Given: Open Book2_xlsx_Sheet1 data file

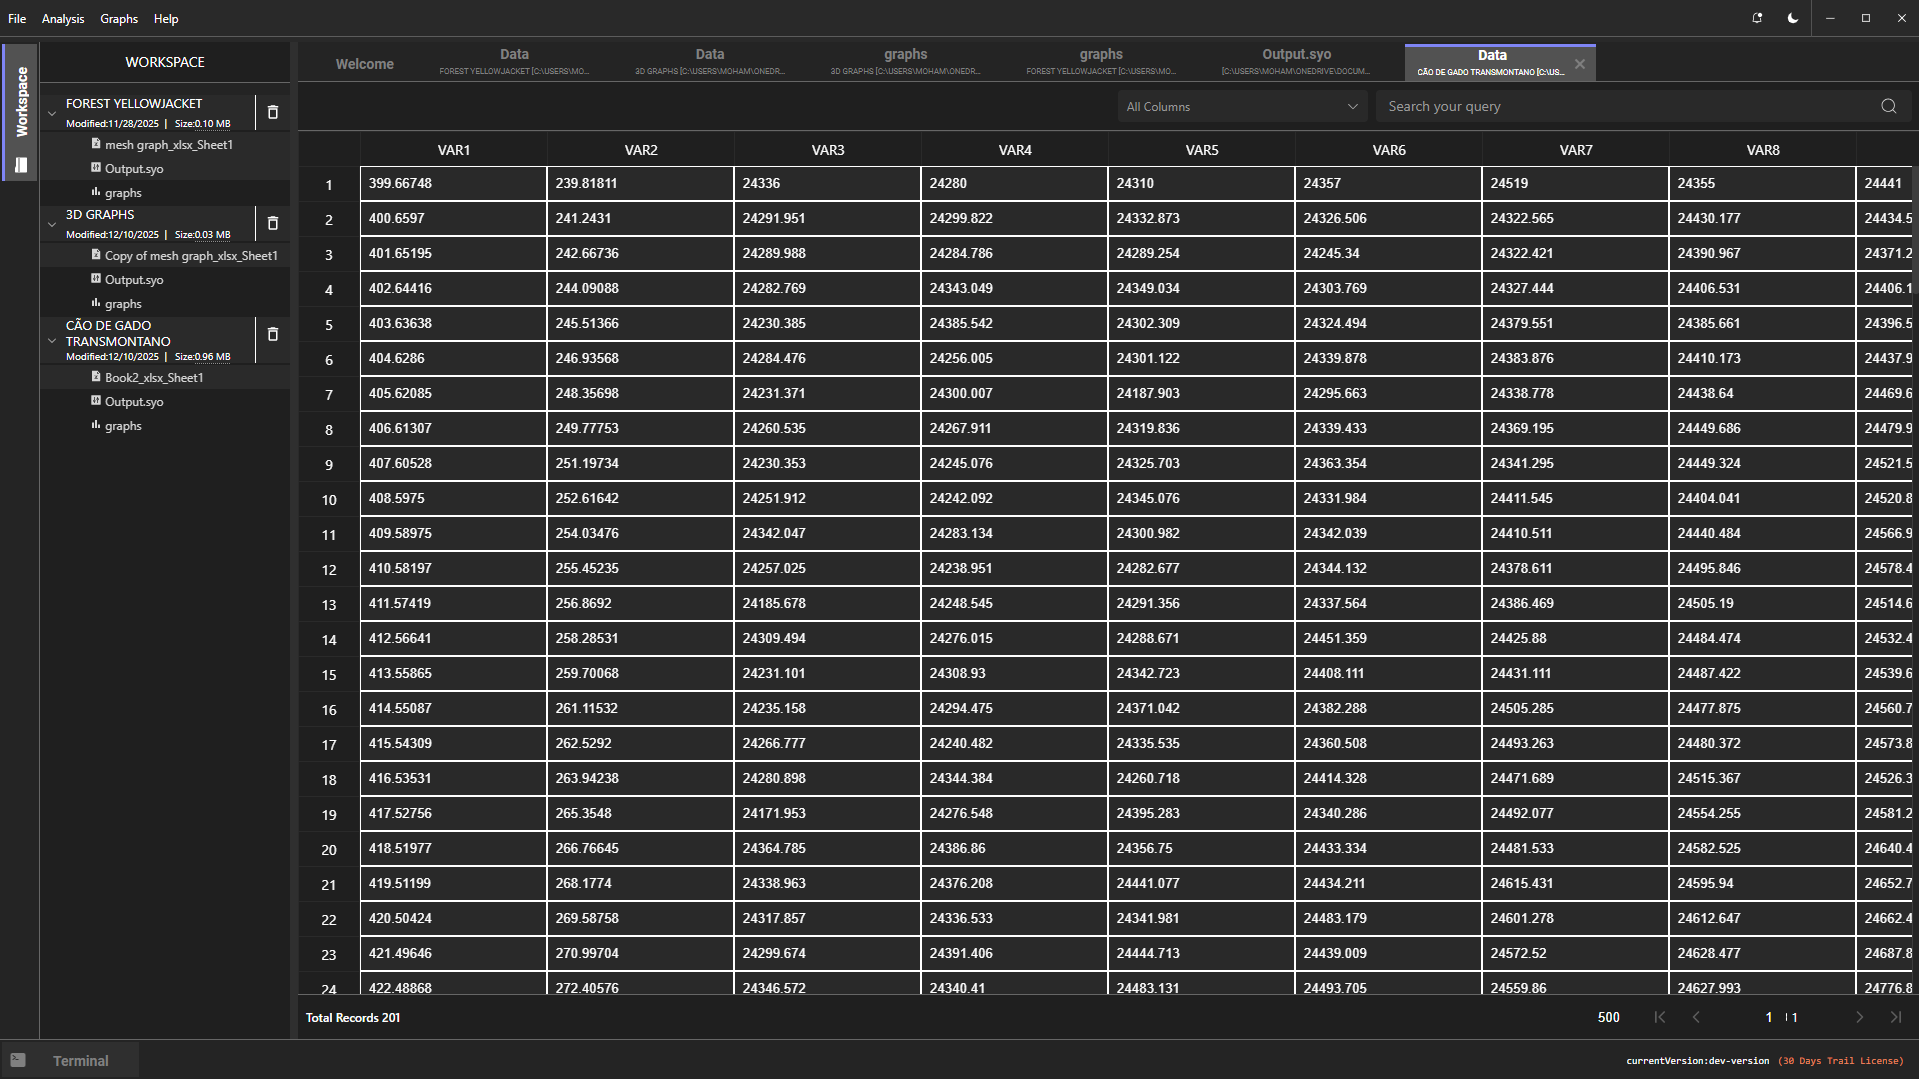Looking at the screenshot, I should tap(154, 378).
